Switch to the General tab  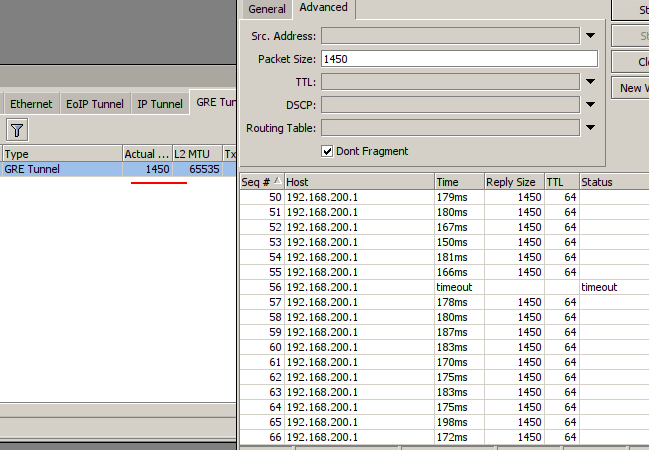click(x=267, y=9)
